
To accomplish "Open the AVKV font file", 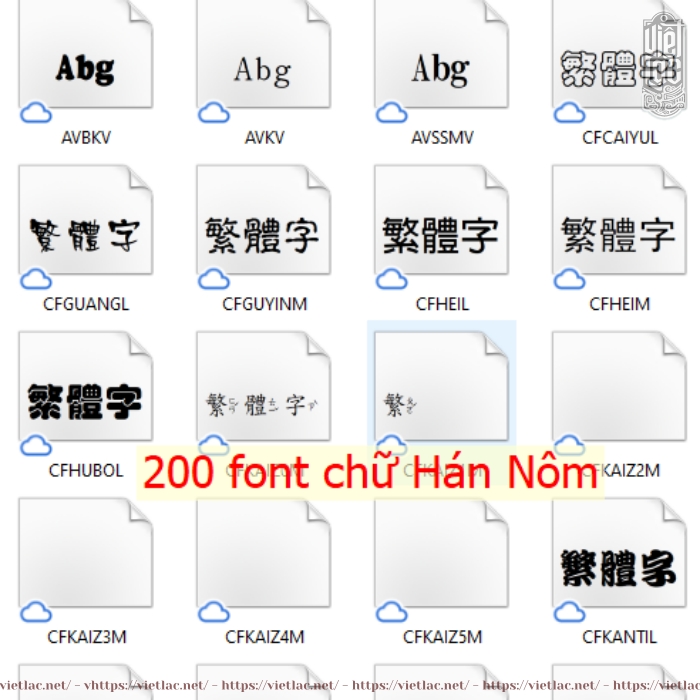I will click(x=263, y=60).
